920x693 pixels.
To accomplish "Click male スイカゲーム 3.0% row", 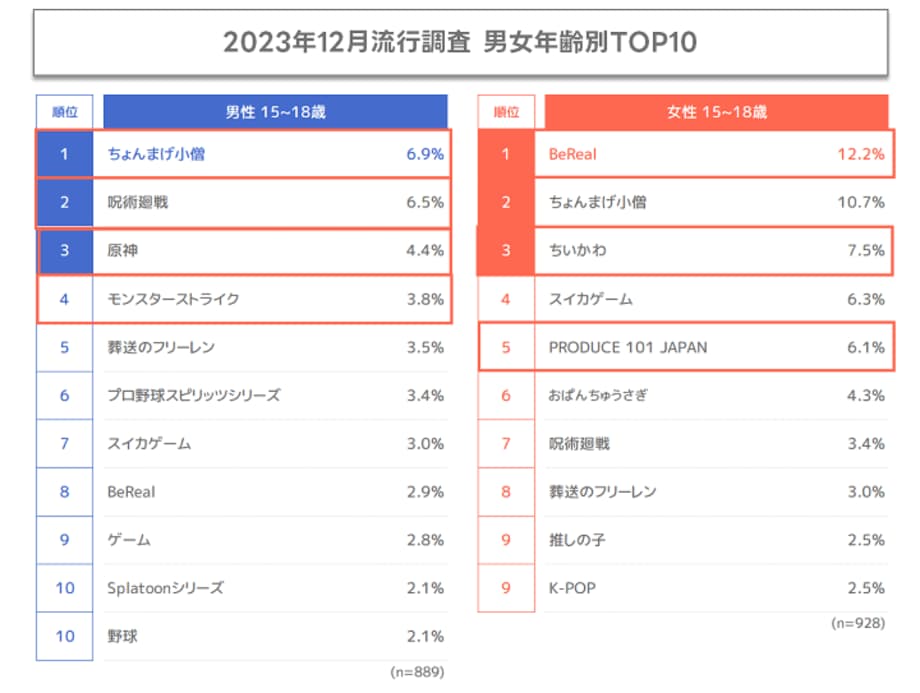I will coord(242,444).
